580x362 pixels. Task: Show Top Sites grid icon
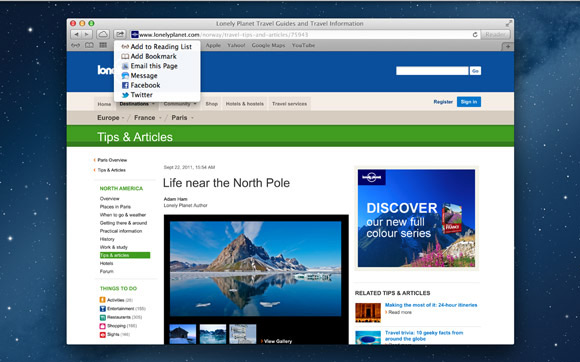click(x=103, y=45)
